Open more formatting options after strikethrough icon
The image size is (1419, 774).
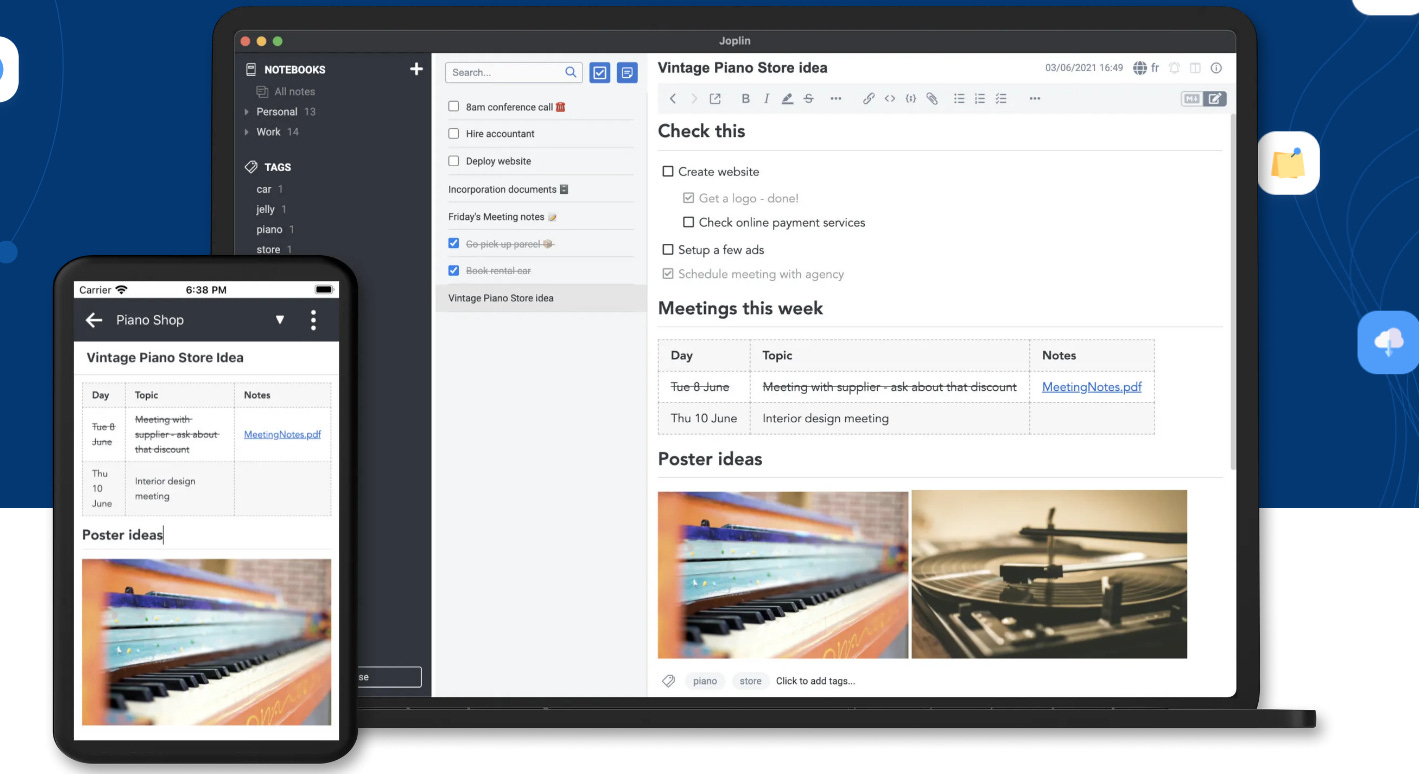836,99
